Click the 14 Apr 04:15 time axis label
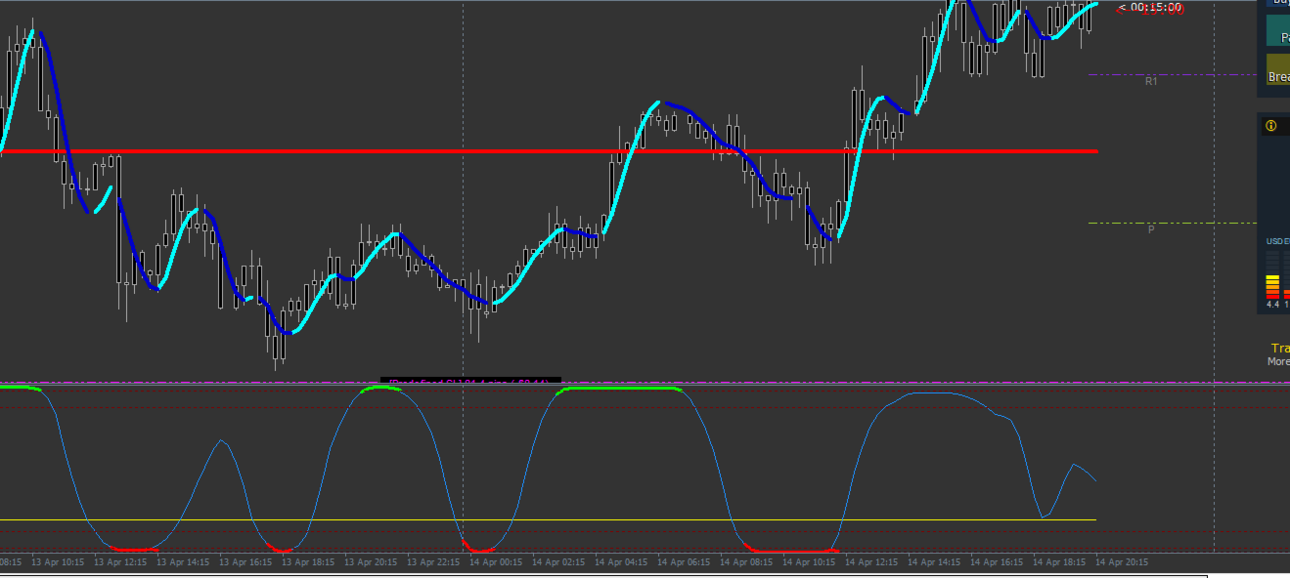The width and height of the screenshot is (1290, 578). 621,562
